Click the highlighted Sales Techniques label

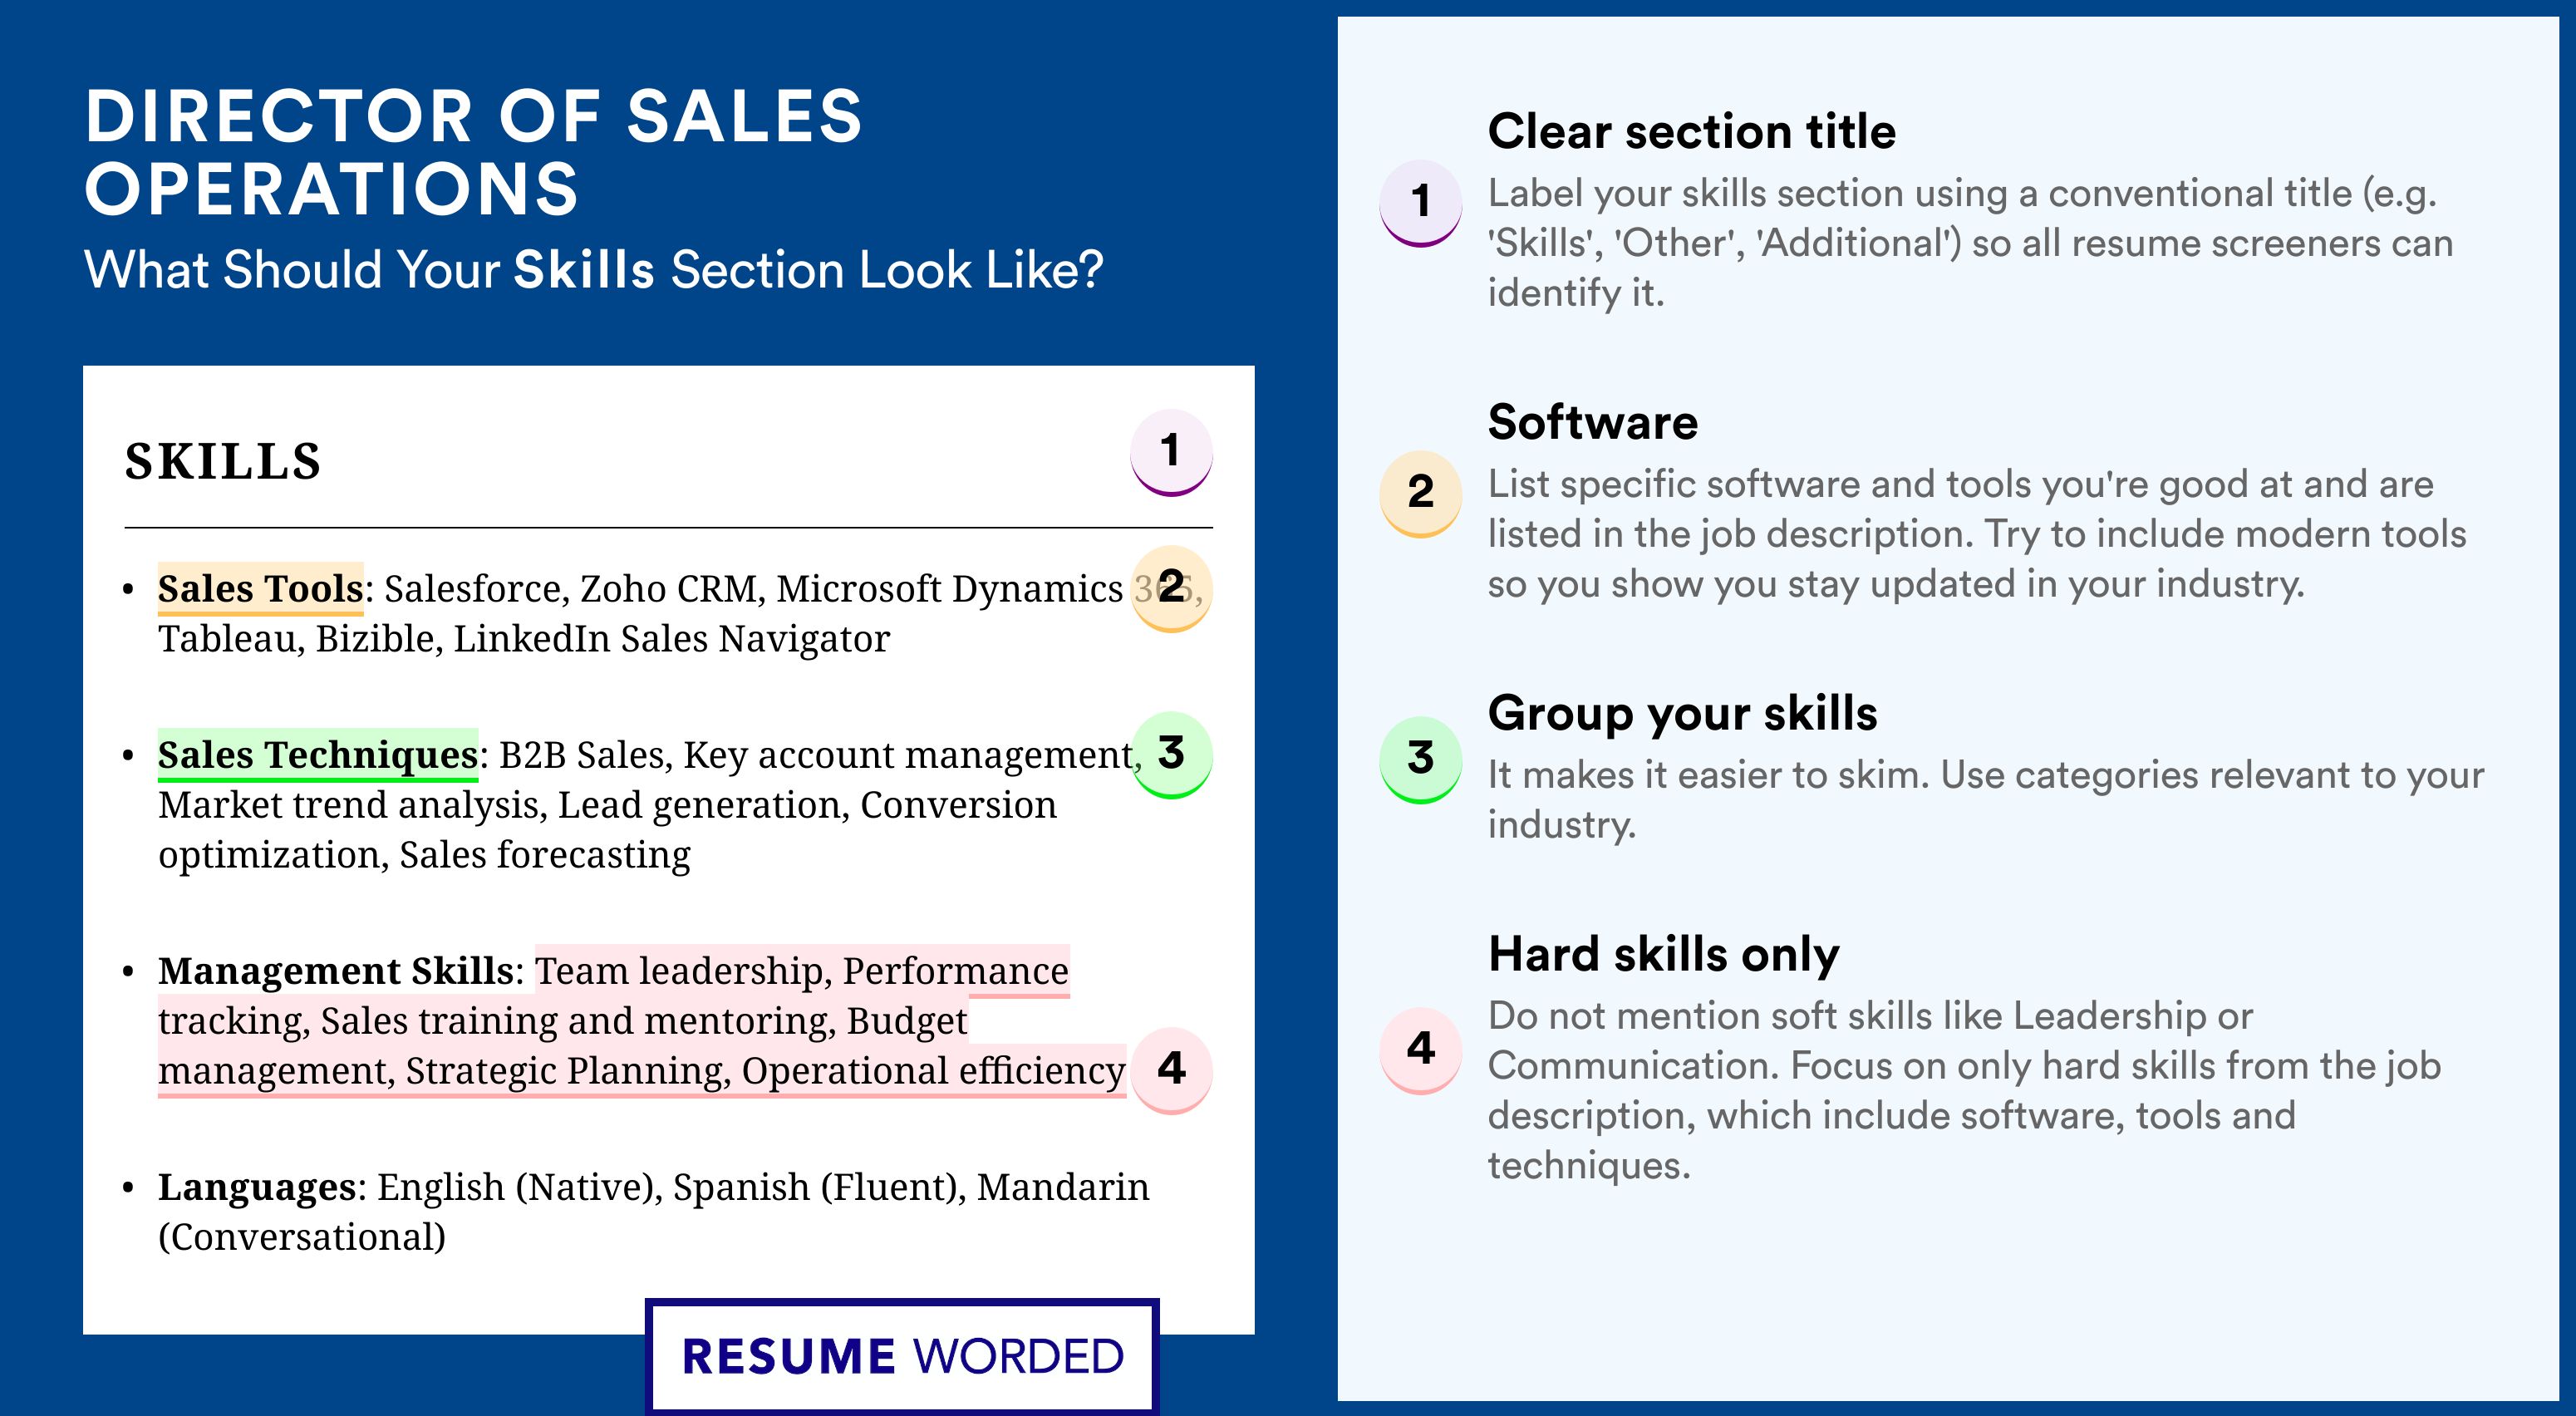pyautogui.click(x=318, y=754)
